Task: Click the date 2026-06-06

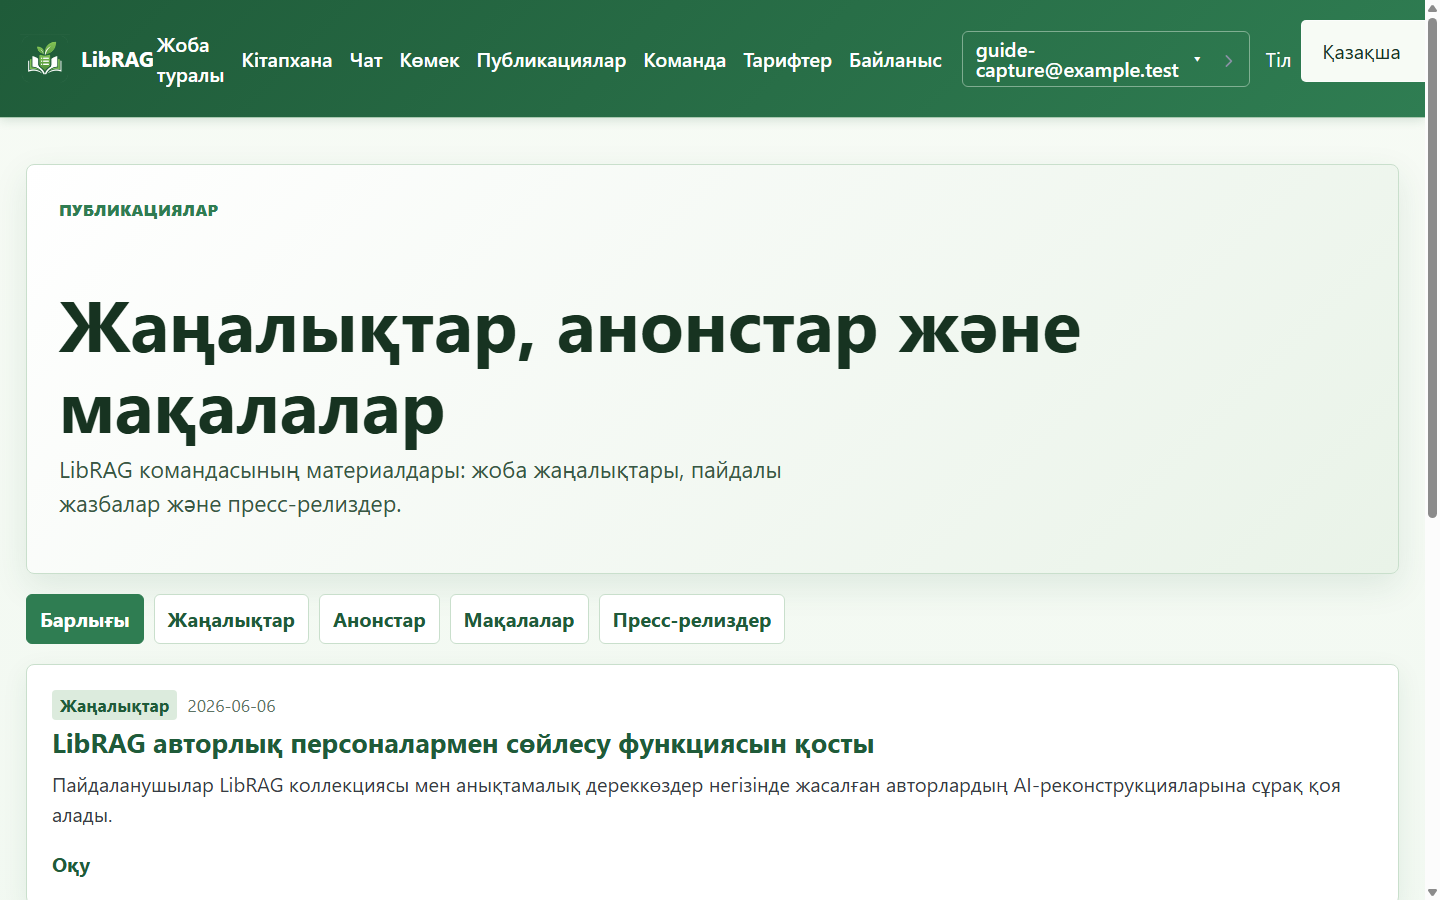Action: (x=231, y=706)
